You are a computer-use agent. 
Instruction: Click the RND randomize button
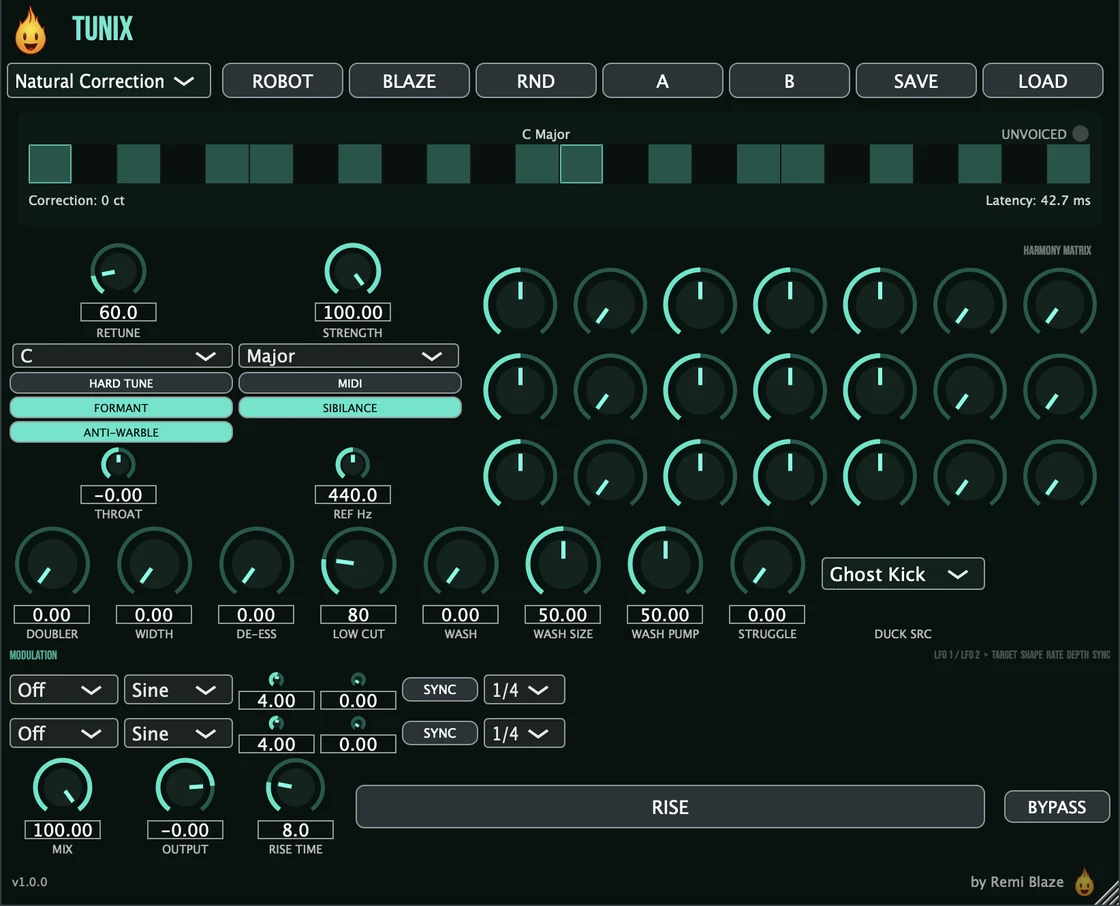(536, 81)
